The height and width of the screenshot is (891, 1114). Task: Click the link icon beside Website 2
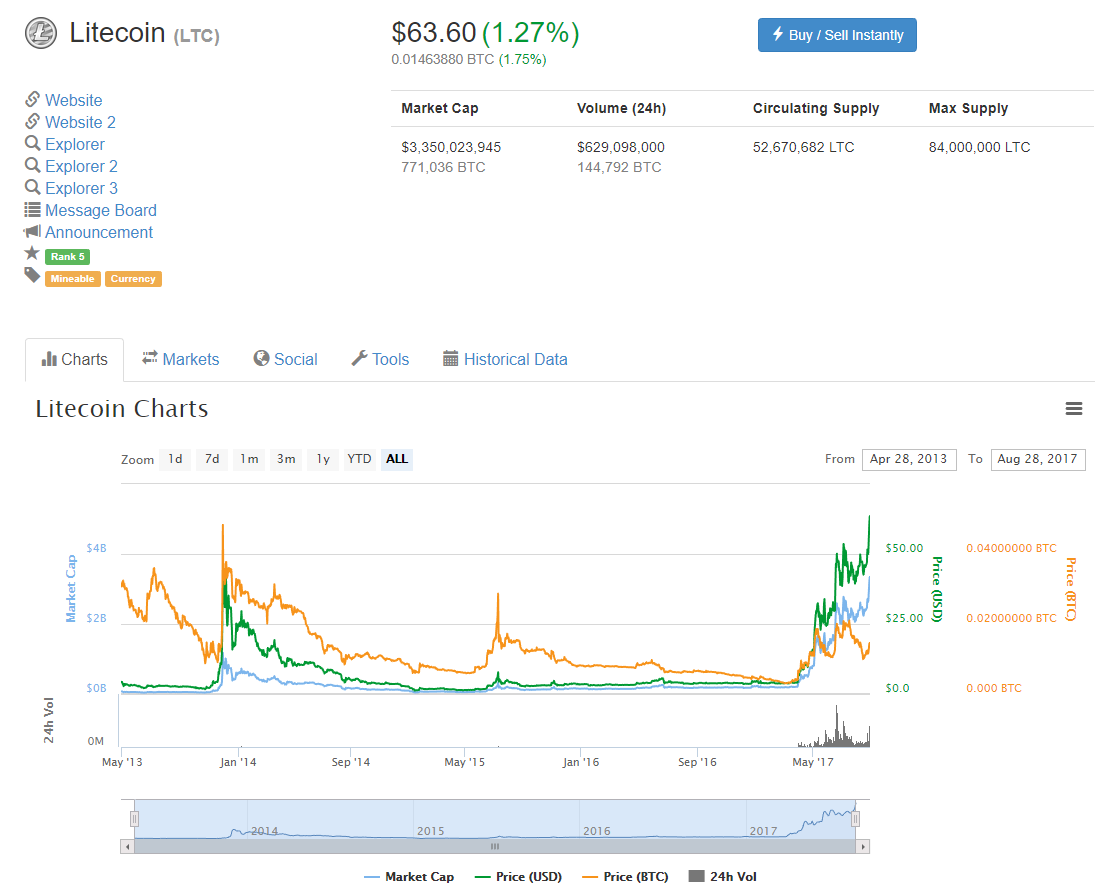click(32, 122)
